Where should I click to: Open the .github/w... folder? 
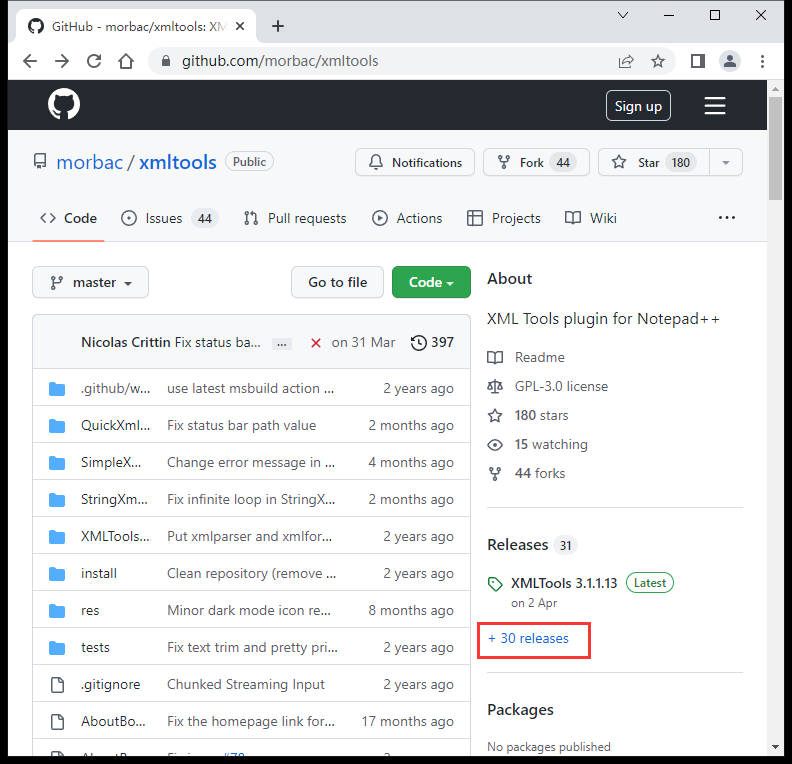116,388
